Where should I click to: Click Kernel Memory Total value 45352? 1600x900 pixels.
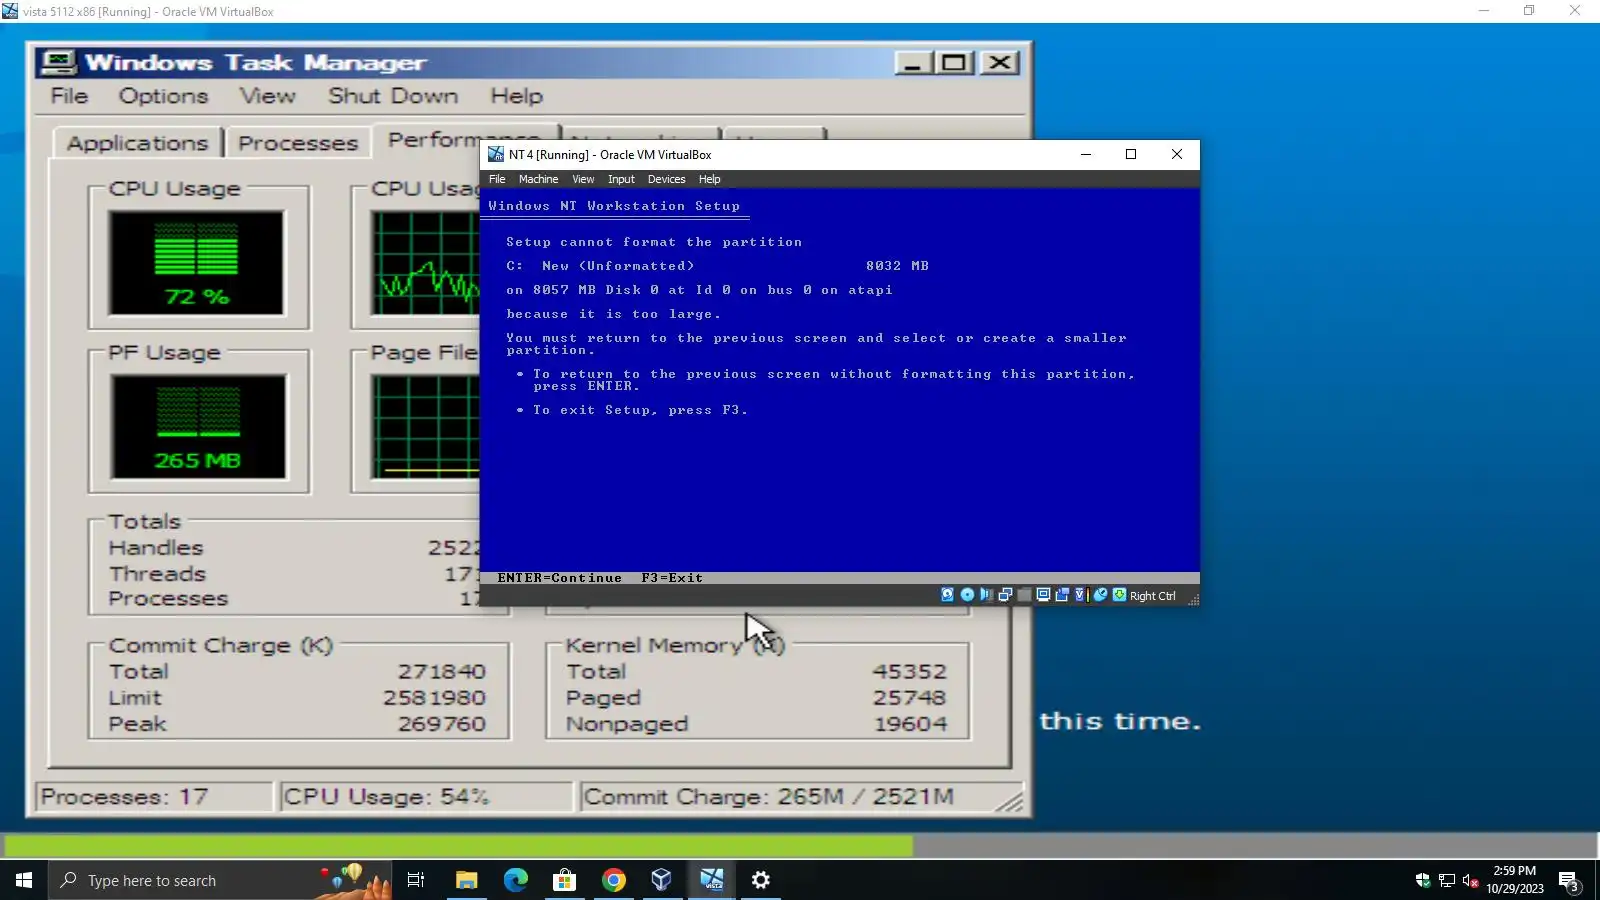click(909, 672)
